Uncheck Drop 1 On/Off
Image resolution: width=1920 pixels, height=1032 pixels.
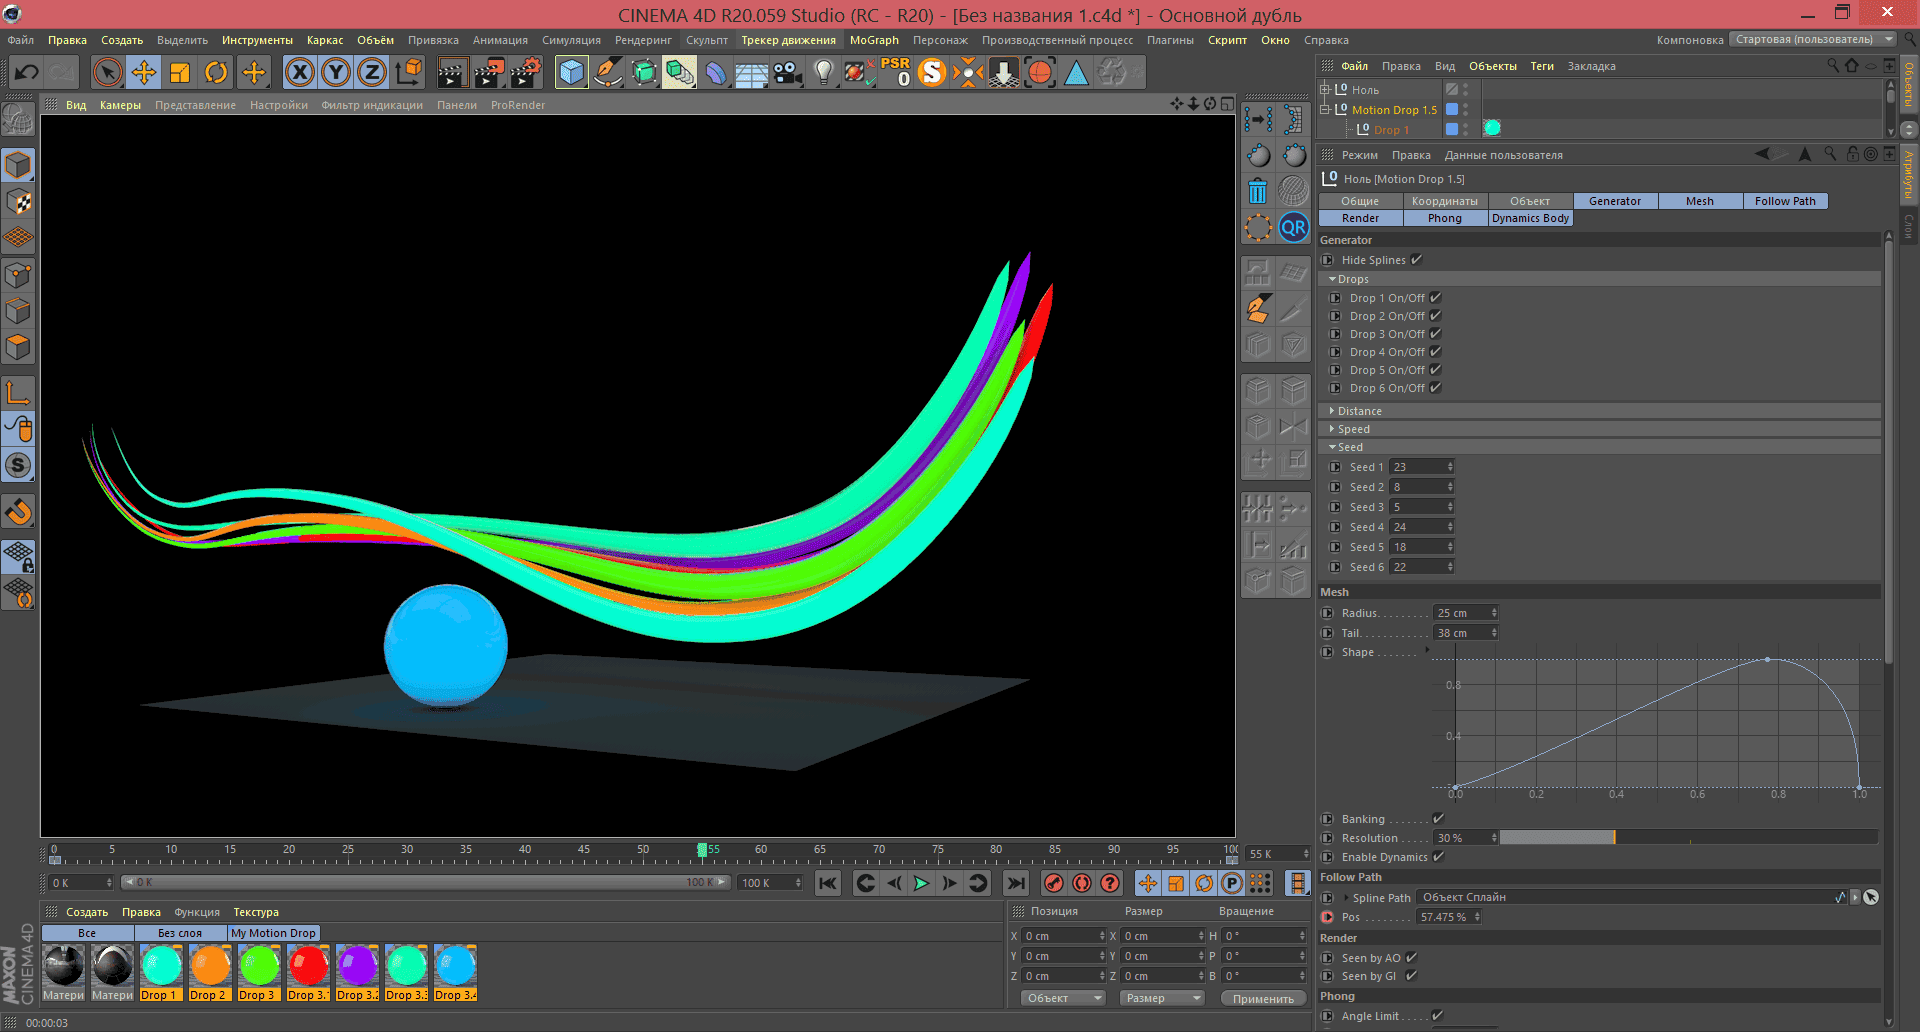[x=1435, y=298]
